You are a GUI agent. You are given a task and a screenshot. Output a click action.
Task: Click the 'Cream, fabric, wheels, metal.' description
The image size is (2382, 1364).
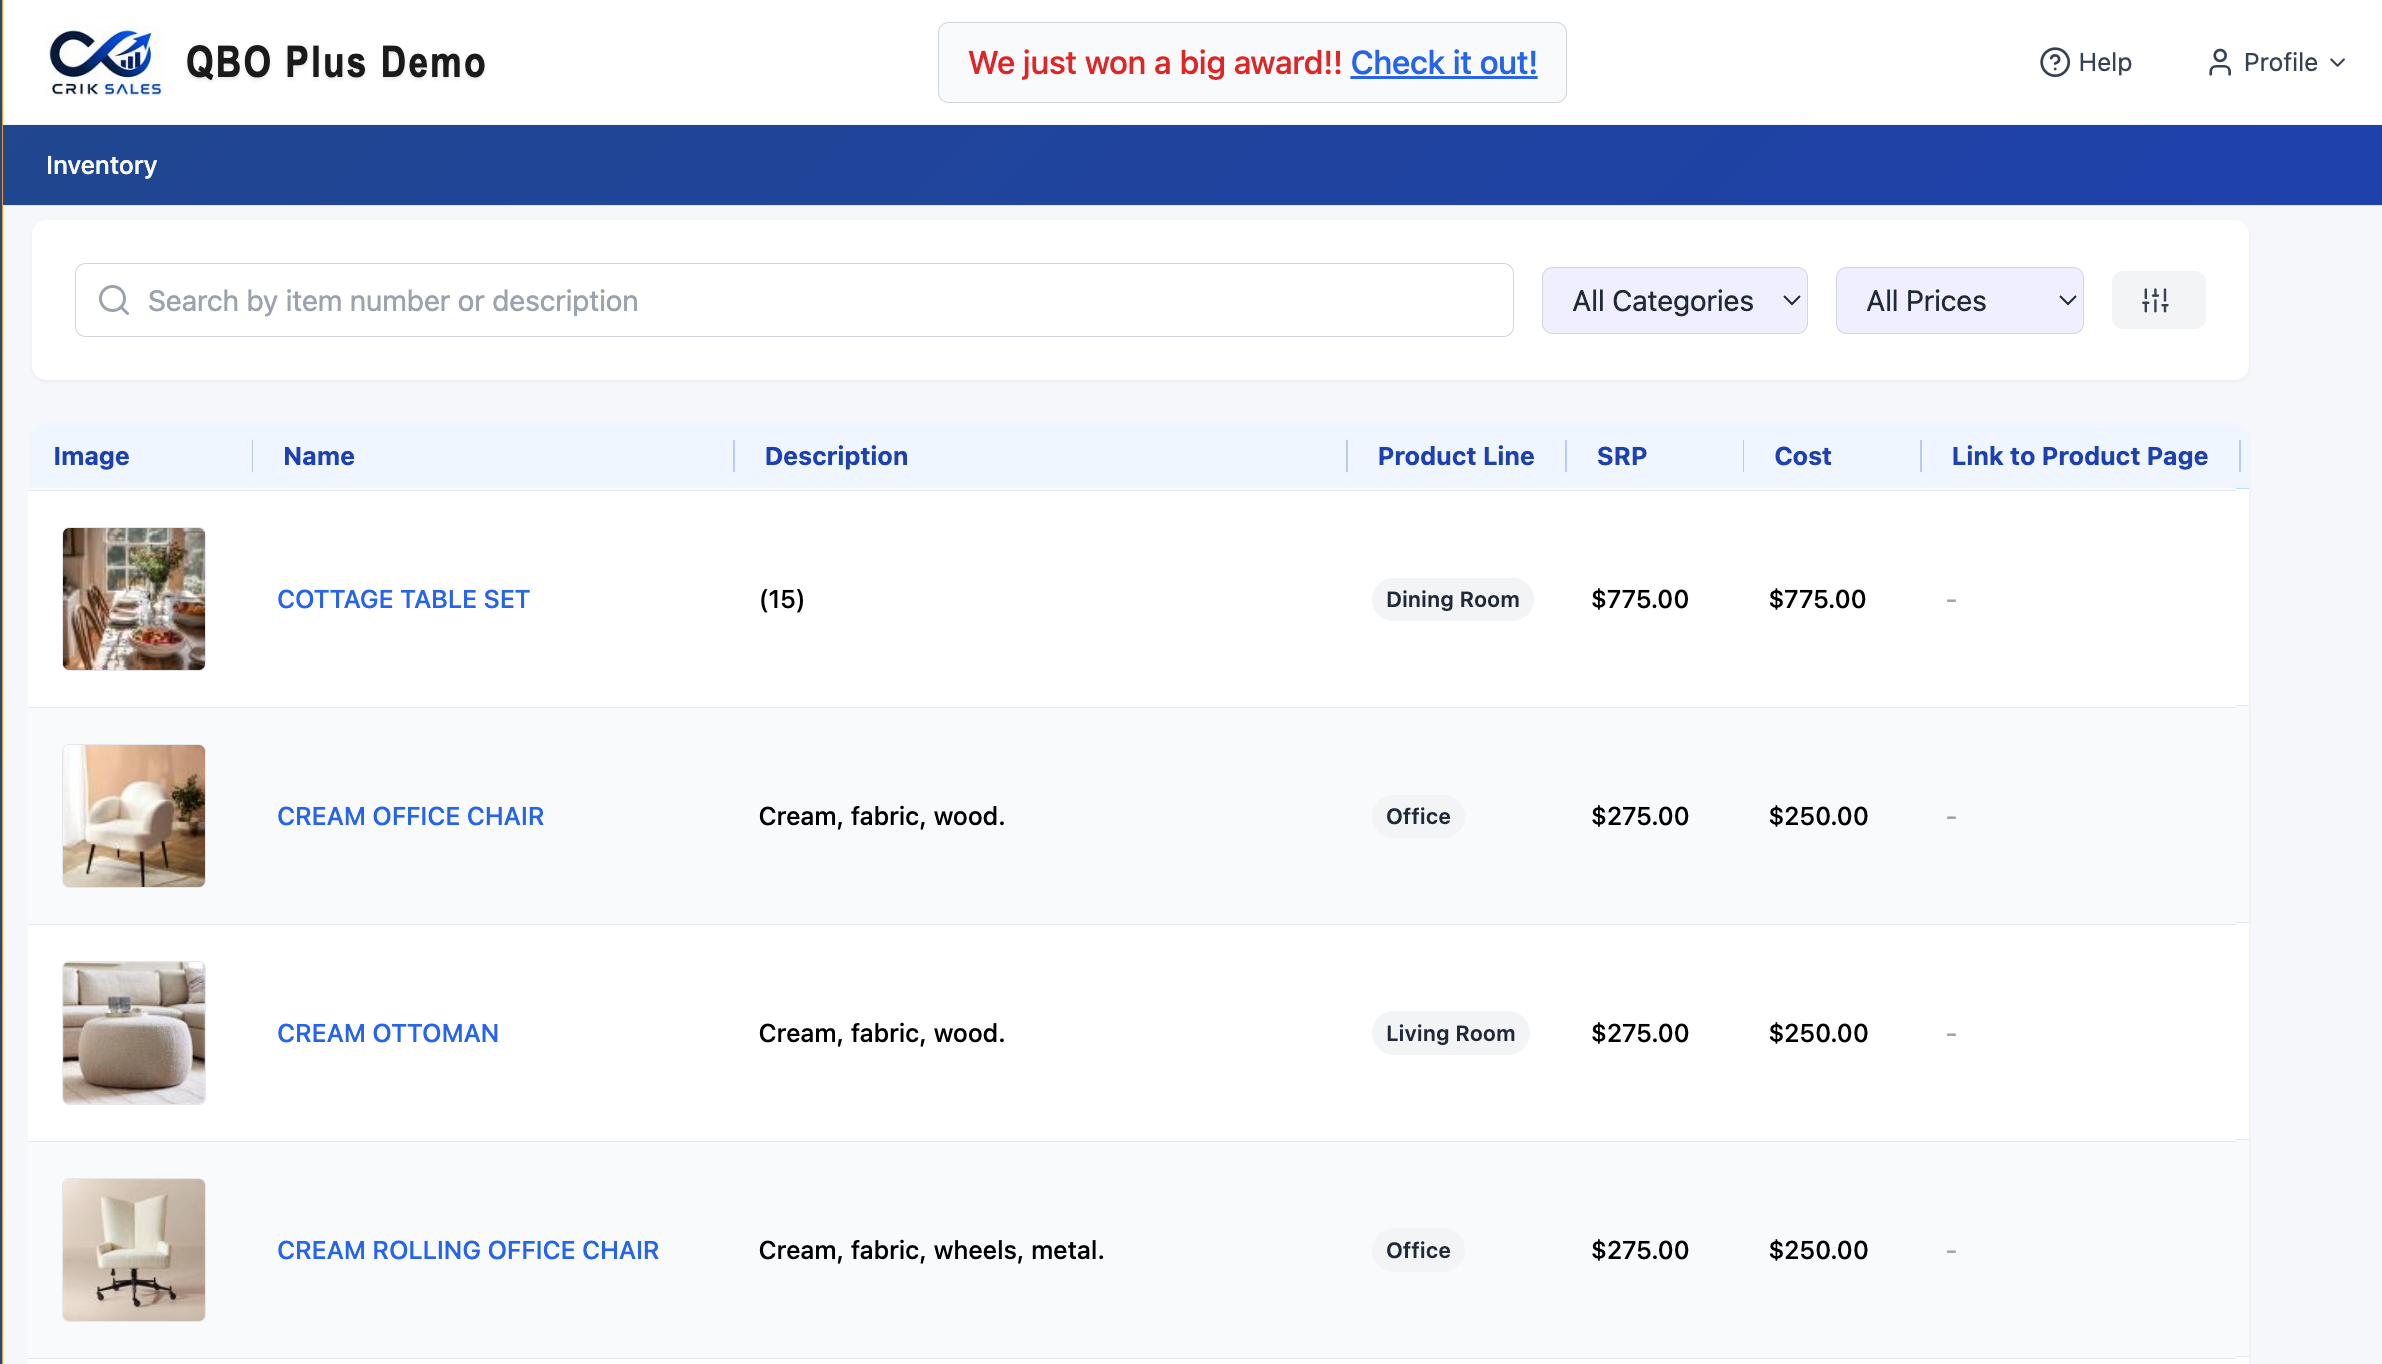(931, 1250)
